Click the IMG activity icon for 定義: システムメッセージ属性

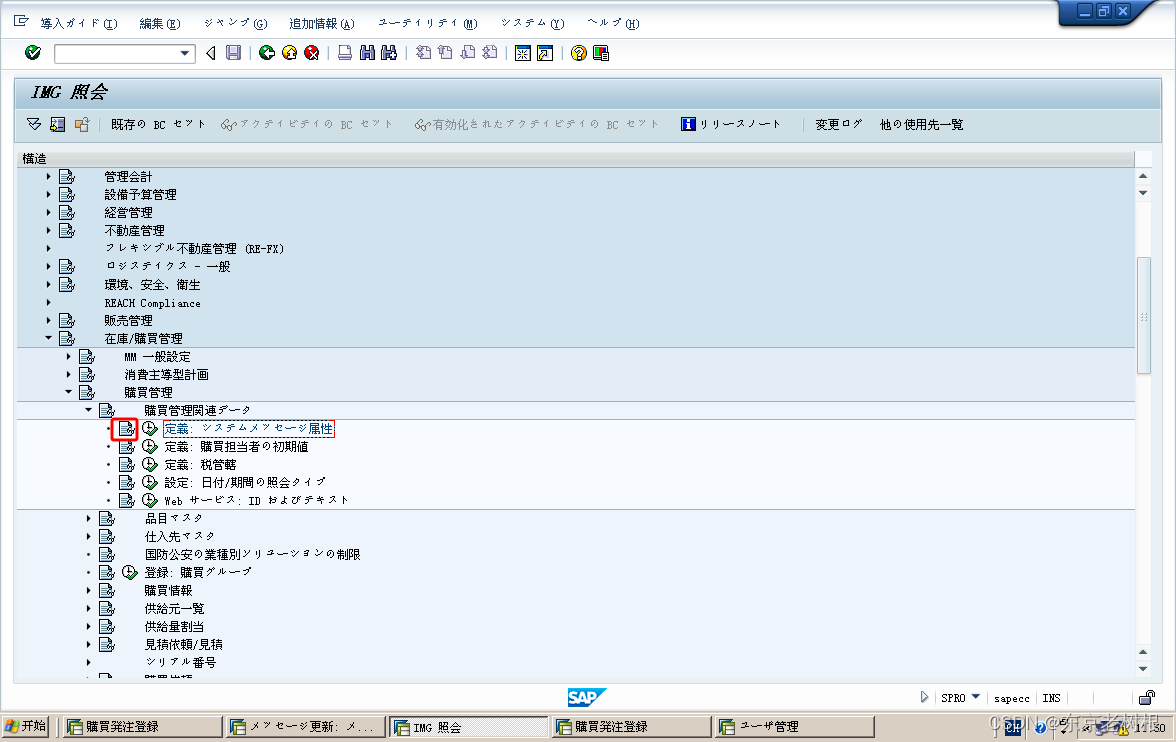coord(127,428)
